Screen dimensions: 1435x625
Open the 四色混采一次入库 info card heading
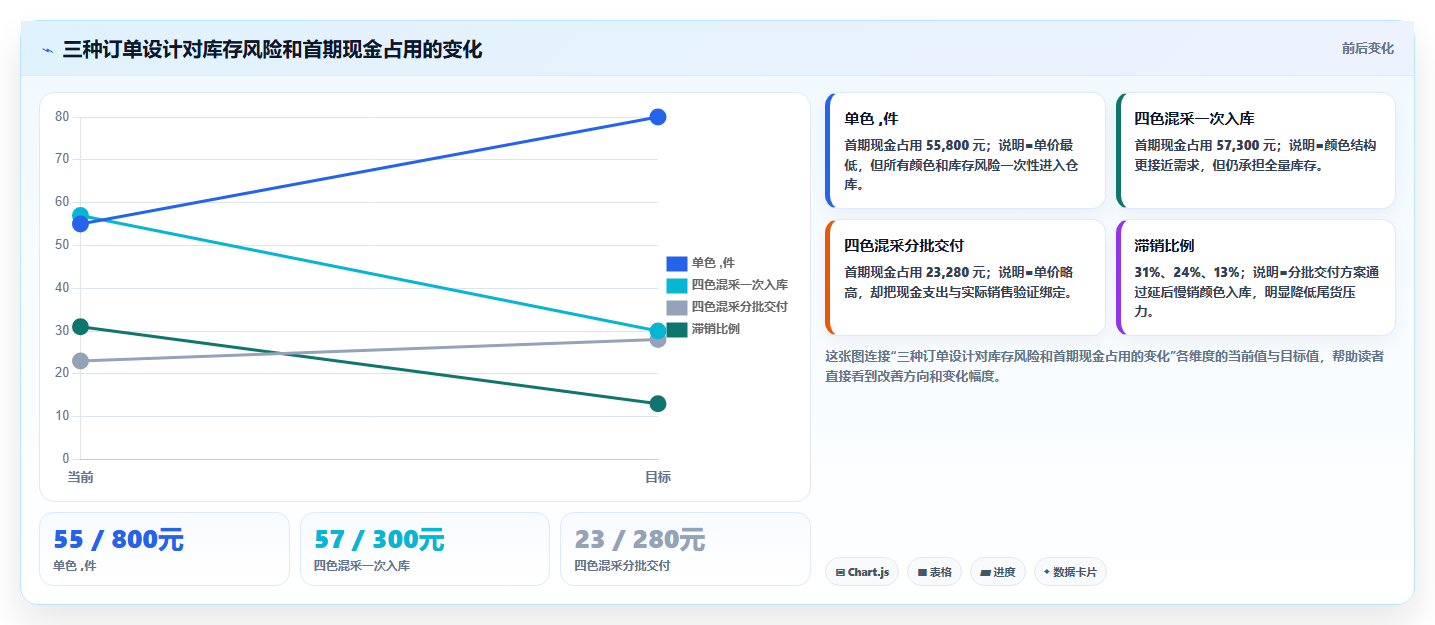coord(1194,119)
